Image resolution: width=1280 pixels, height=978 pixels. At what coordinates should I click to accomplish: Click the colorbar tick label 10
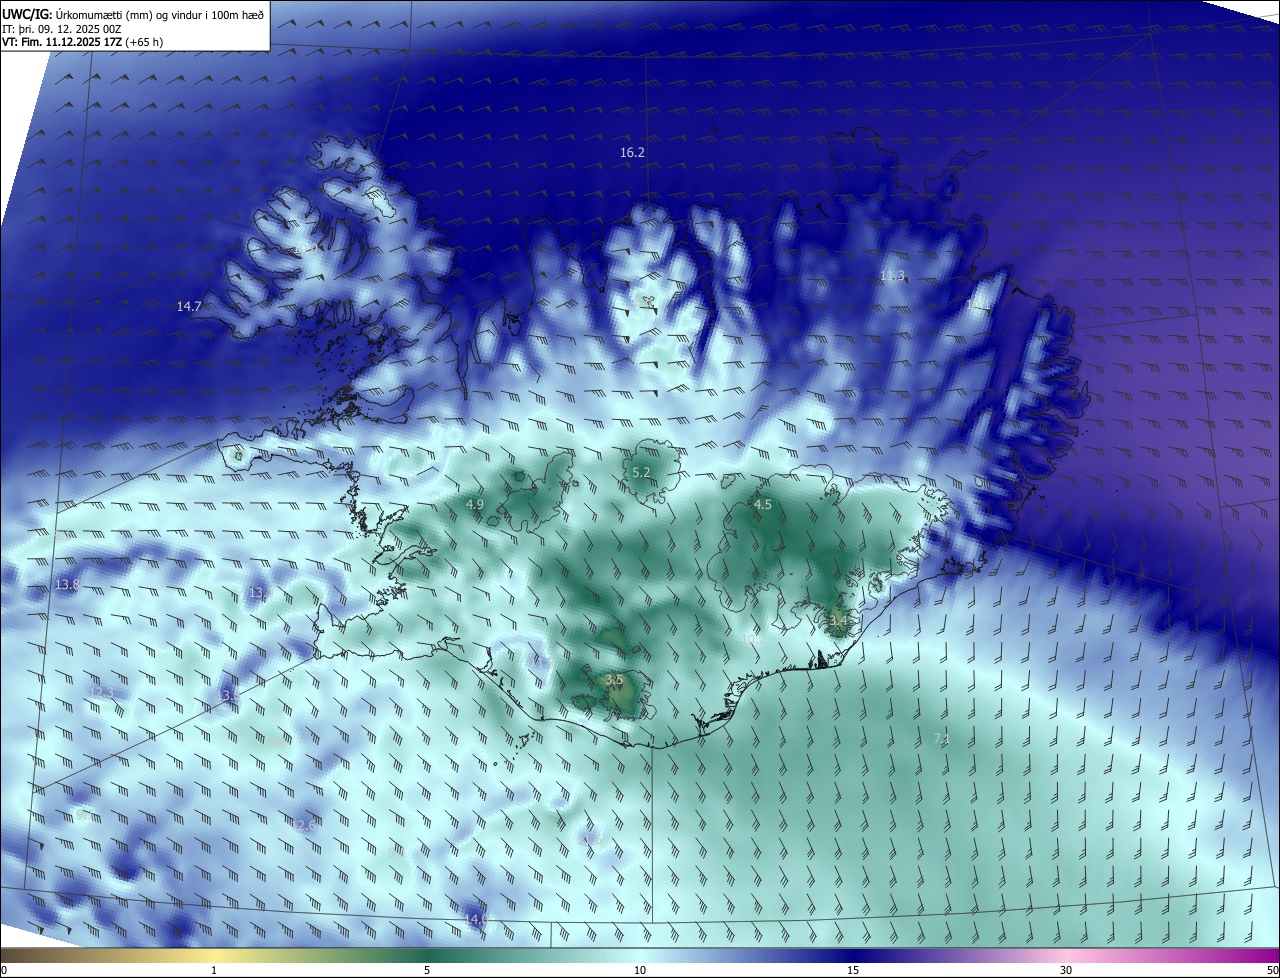640,970
